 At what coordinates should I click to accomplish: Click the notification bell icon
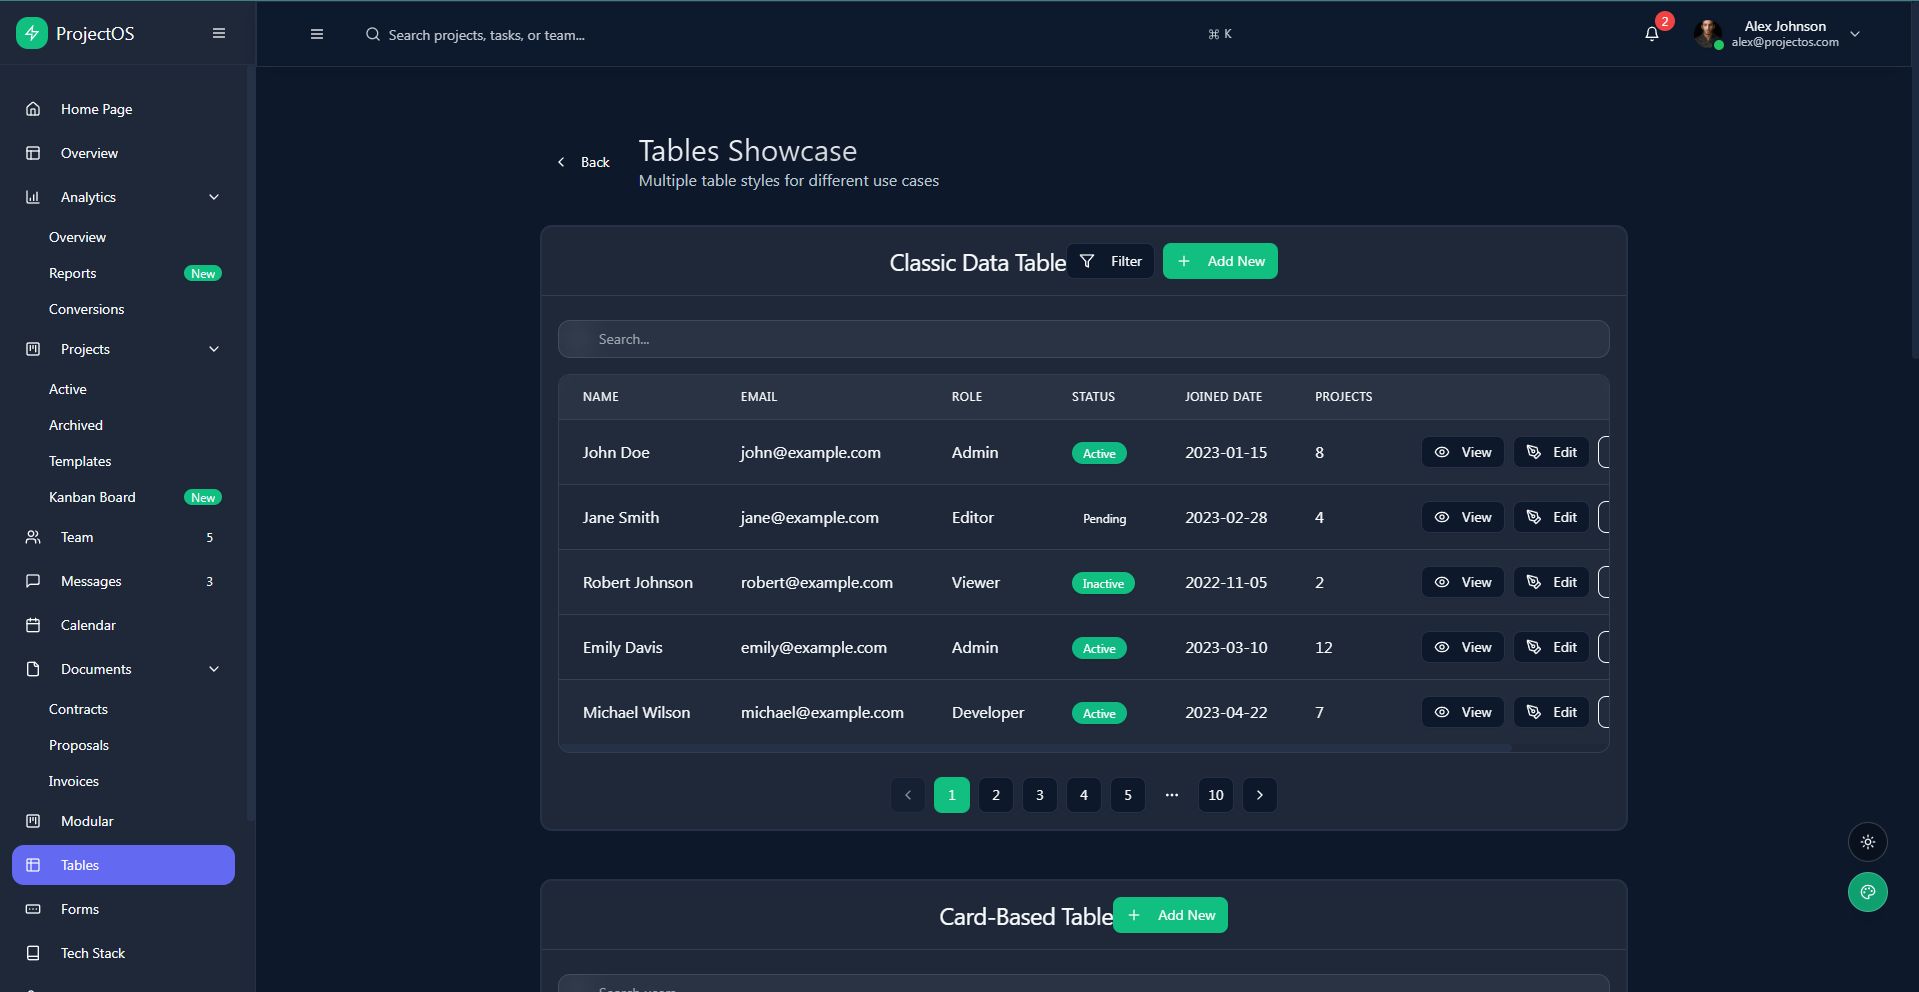coord(1651,34)
